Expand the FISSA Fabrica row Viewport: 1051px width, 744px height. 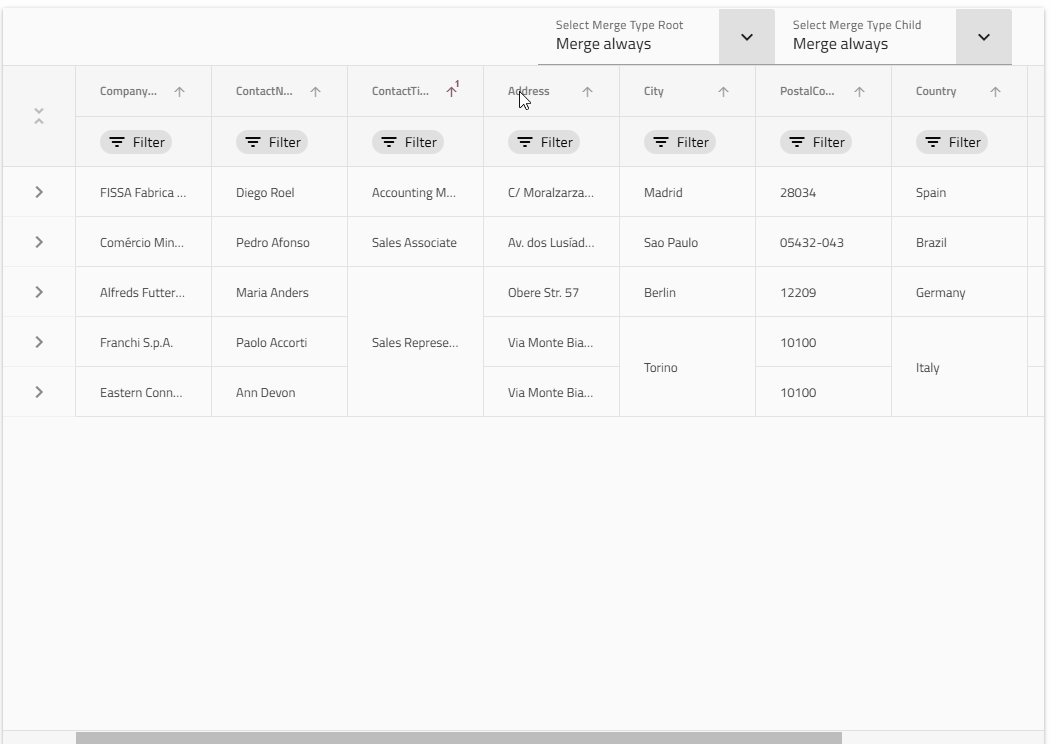(x=39, y=192)
